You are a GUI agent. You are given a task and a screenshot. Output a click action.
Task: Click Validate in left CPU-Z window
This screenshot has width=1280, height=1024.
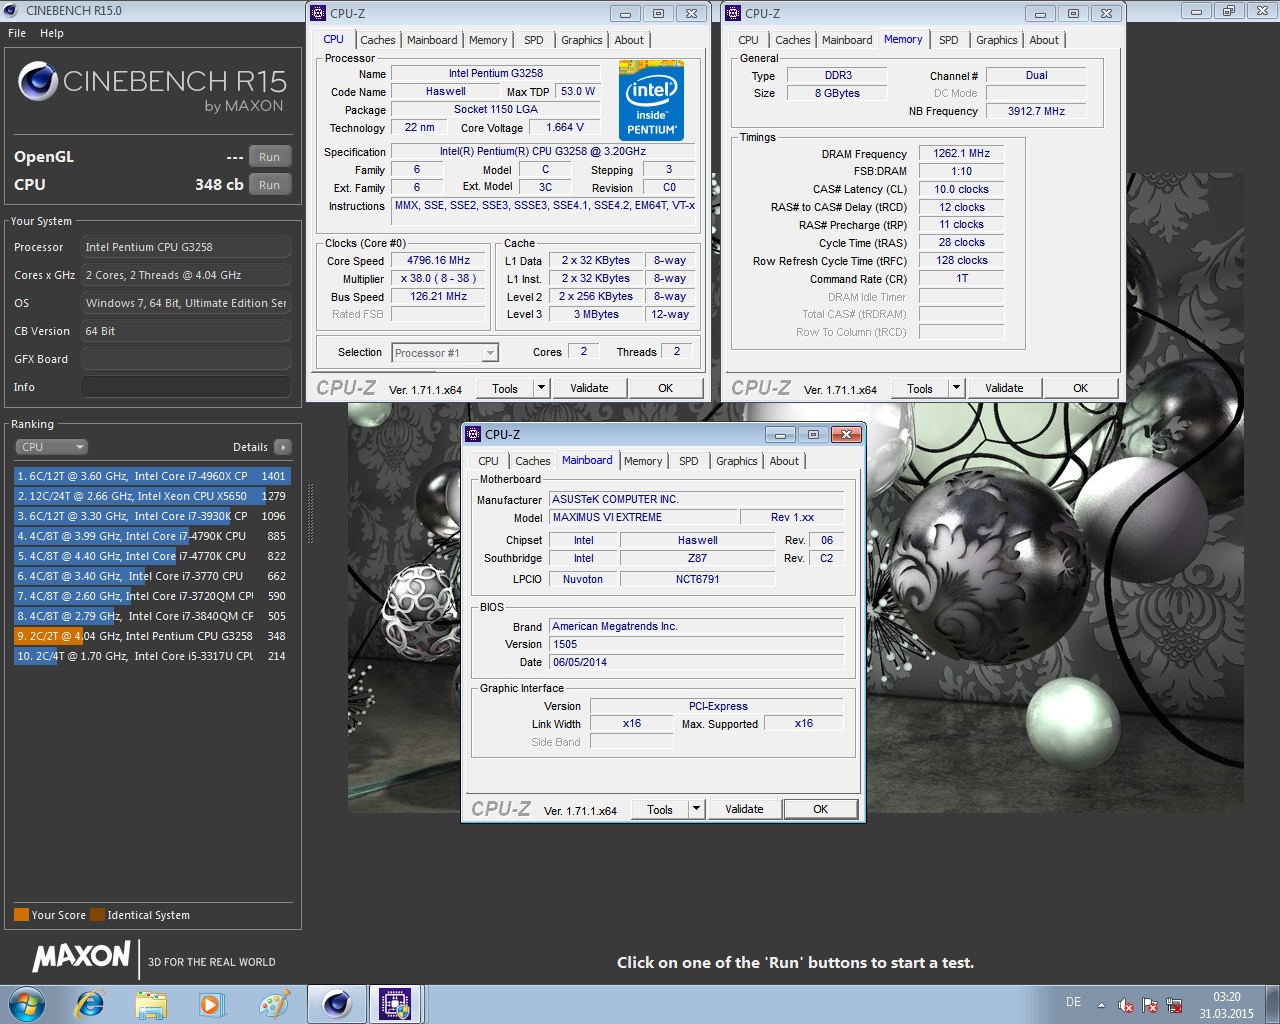pos(589,389)
